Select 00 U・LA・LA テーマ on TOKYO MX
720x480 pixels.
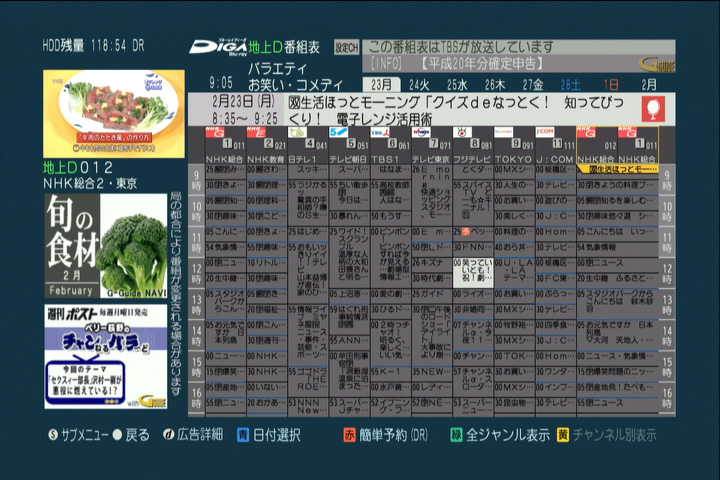pos(514,271)
